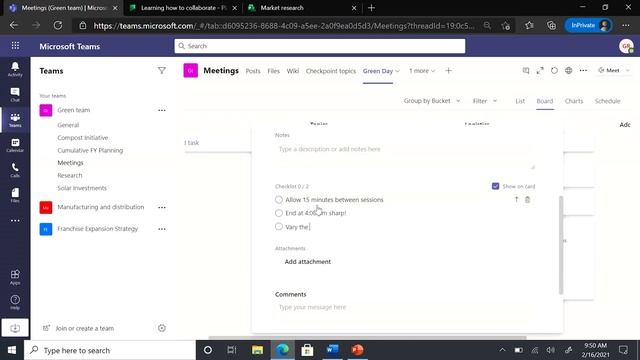
Task: Toggle Show on card checkbox
Action: pyautogui.click(x=496, y=186)
